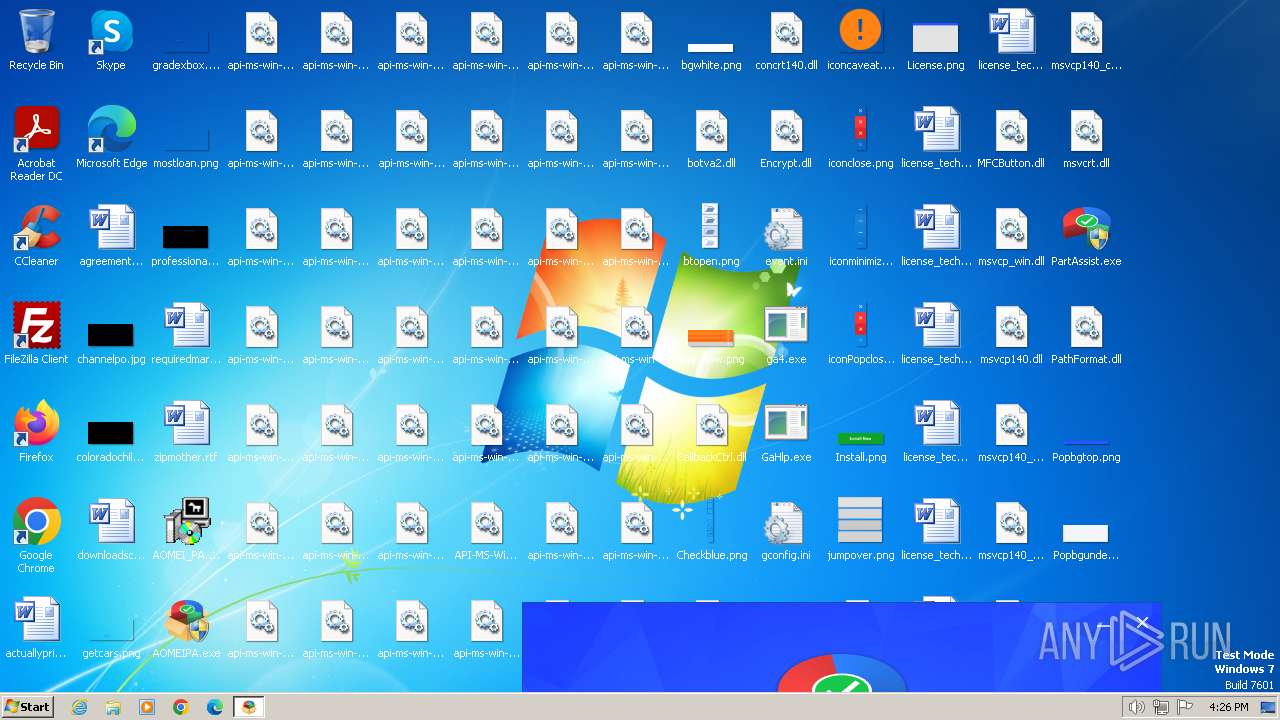Viewport: 1280px width, 720px height.
Task: Select the jumpover.png file
Action: tap(861, 530)
